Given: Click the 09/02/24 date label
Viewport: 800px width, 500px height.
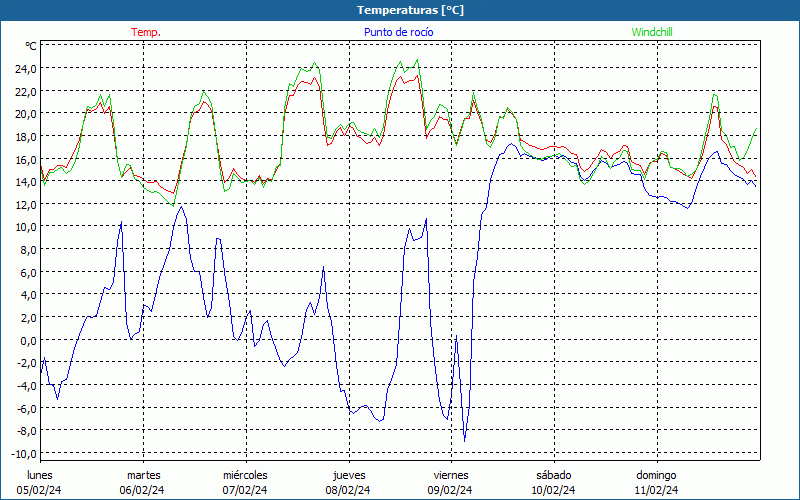Looking at the screenshot, I should coord(450,490).
